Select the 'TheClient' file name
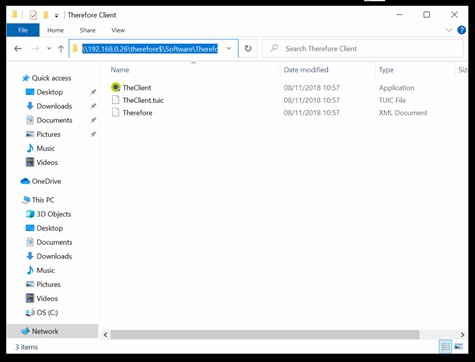The width and height of the screenshot is (475, 362). [137, 87]
